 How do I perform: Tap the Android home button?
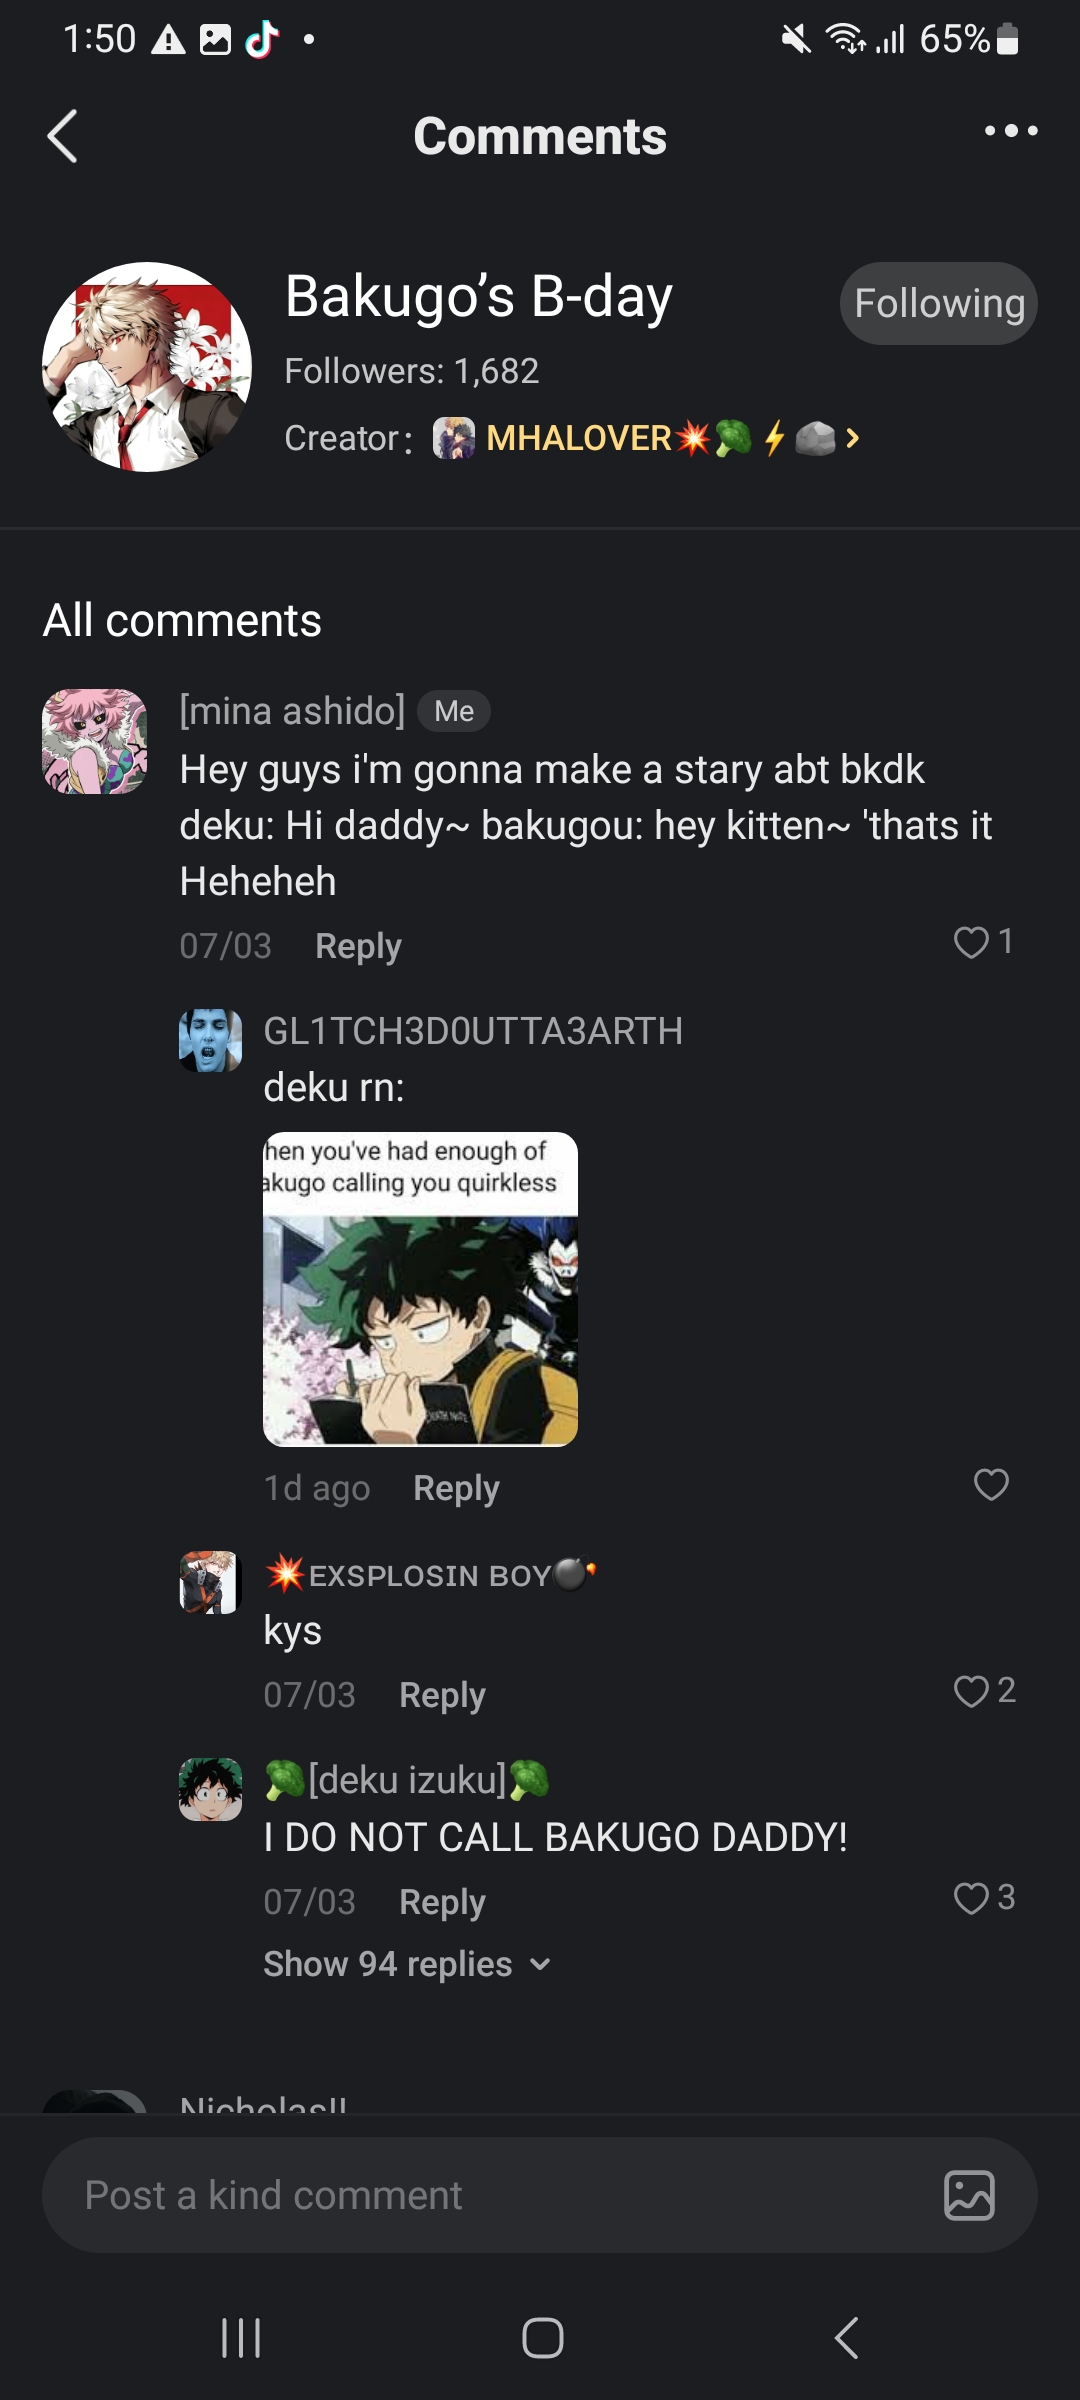point(542,2338)
